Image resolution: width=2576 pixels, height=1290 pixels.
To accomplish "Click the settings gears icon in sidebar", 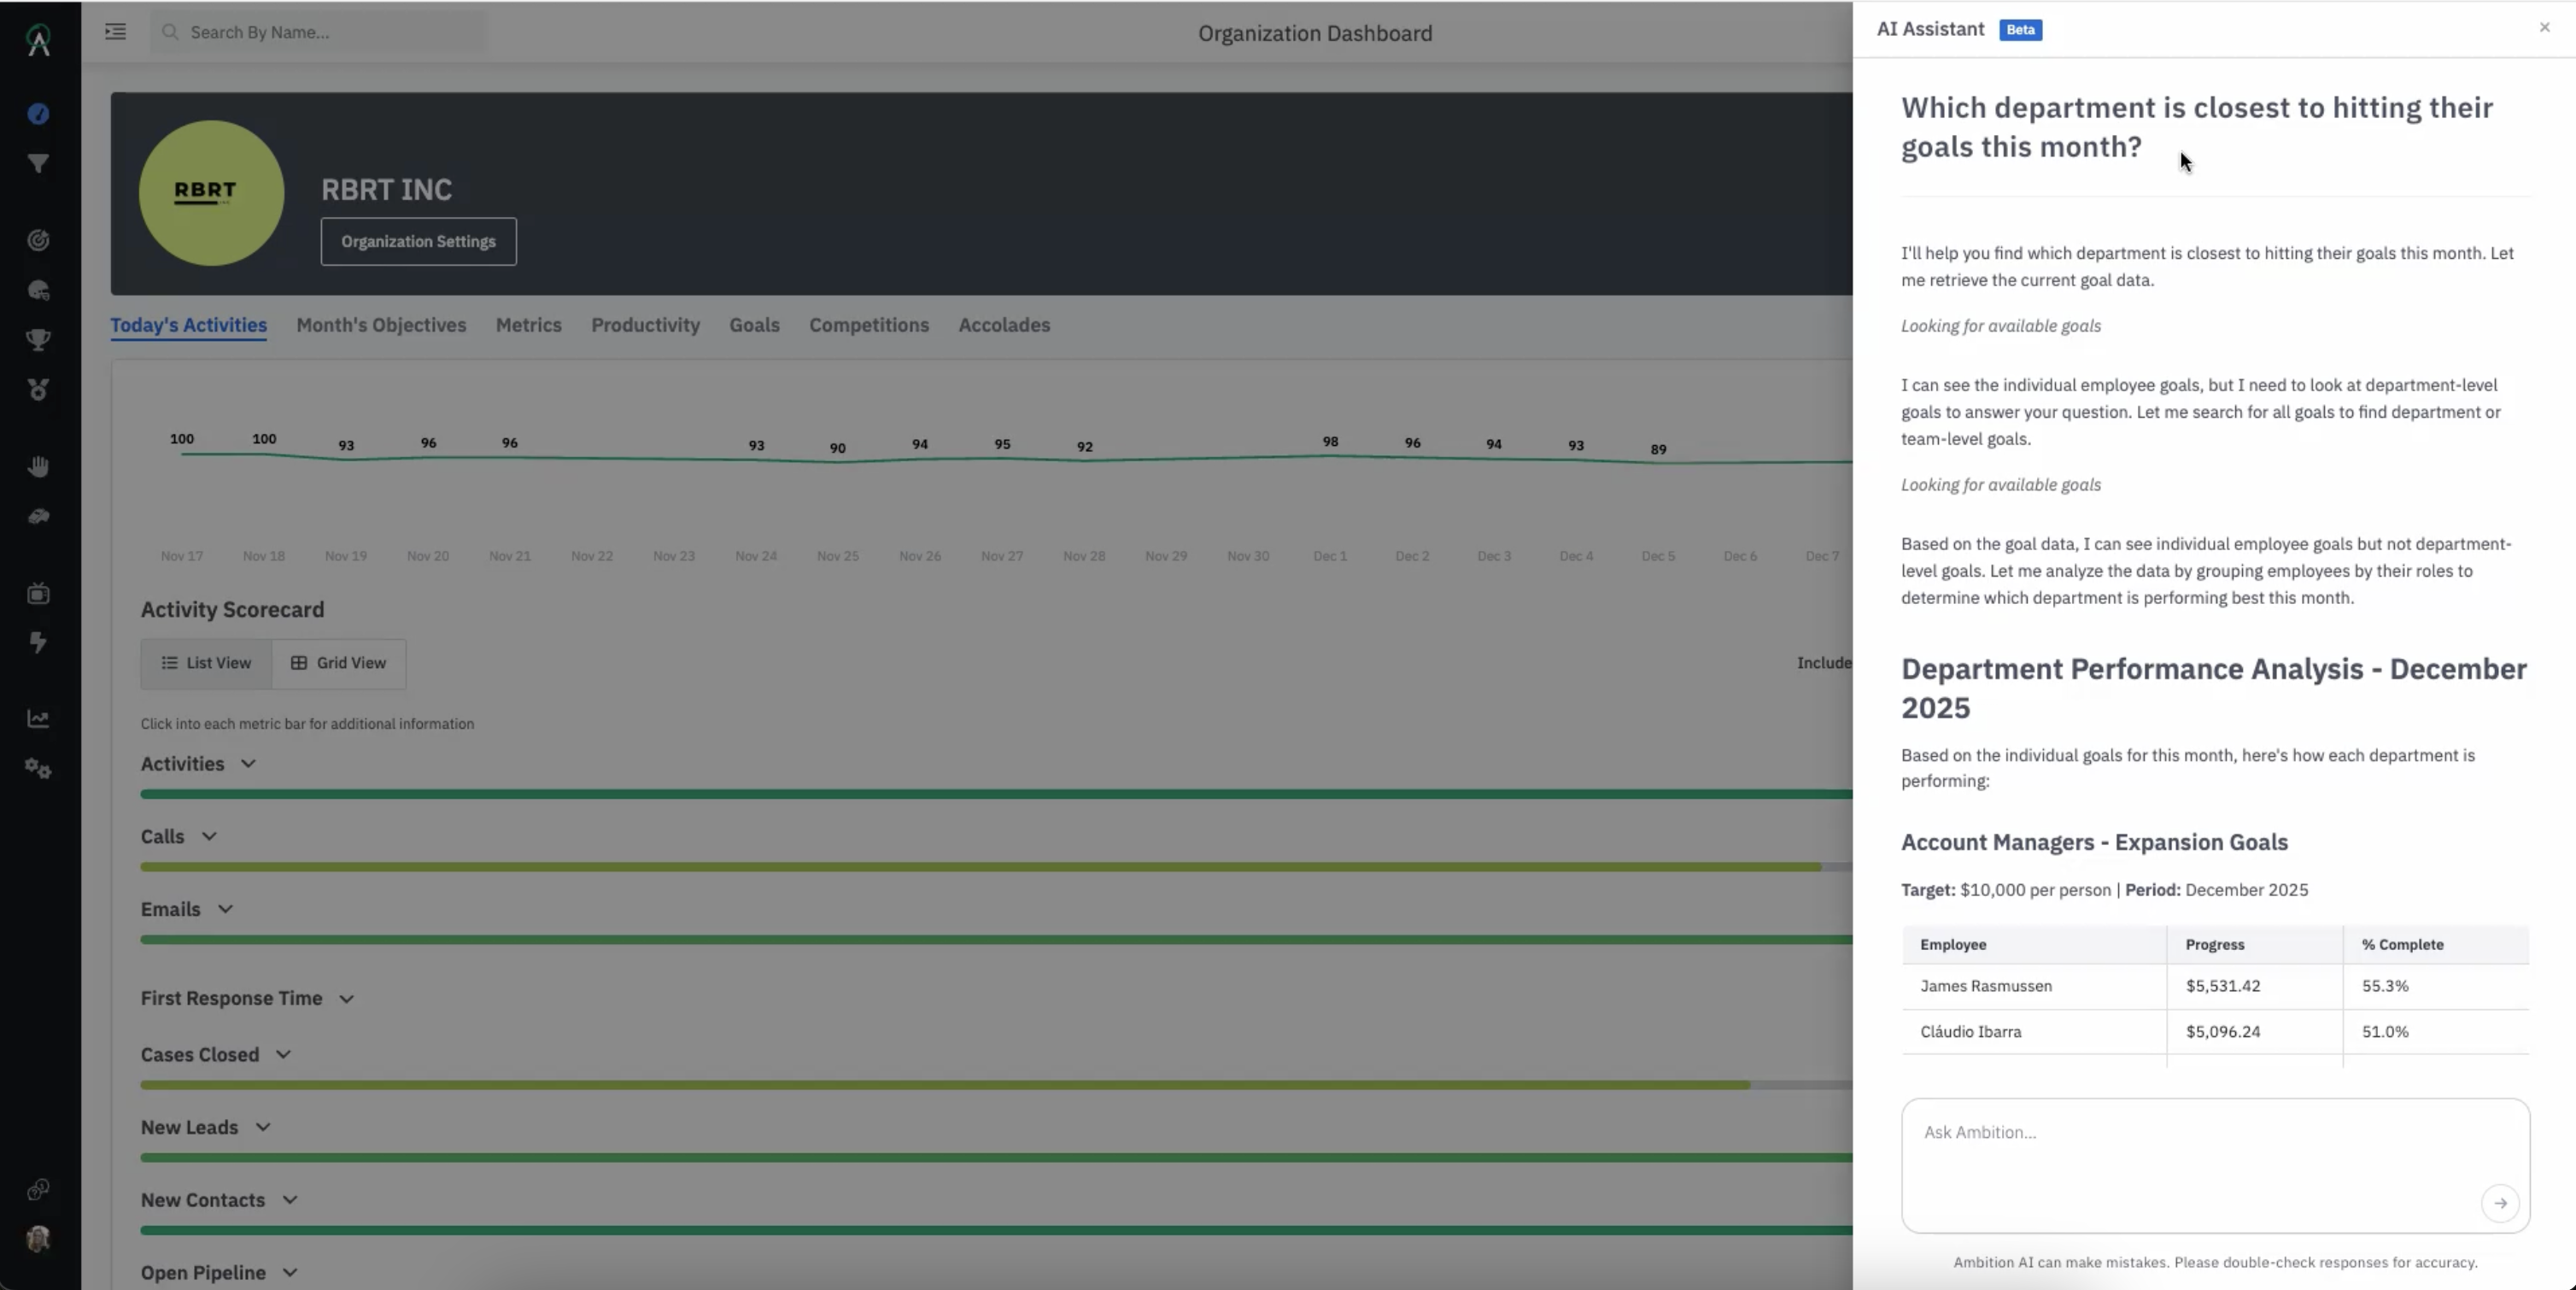I will [x=37, y=768].
